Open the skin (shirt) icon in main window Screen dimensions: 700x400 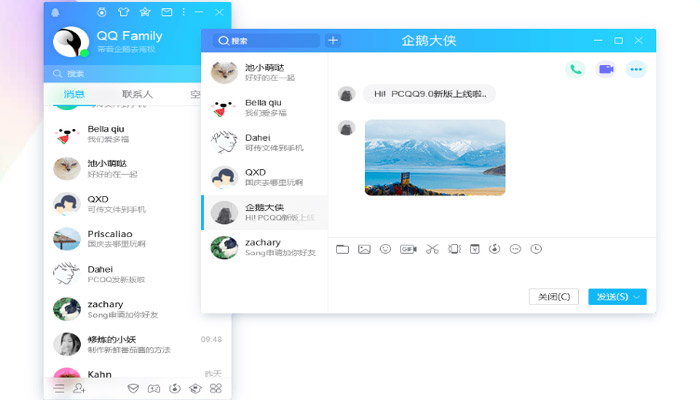124,12
